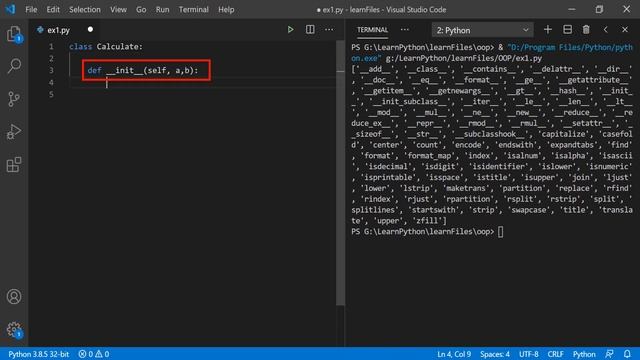Click line number 5 in gutter
Screen dimensions: 640x360
tap(51, 94)
